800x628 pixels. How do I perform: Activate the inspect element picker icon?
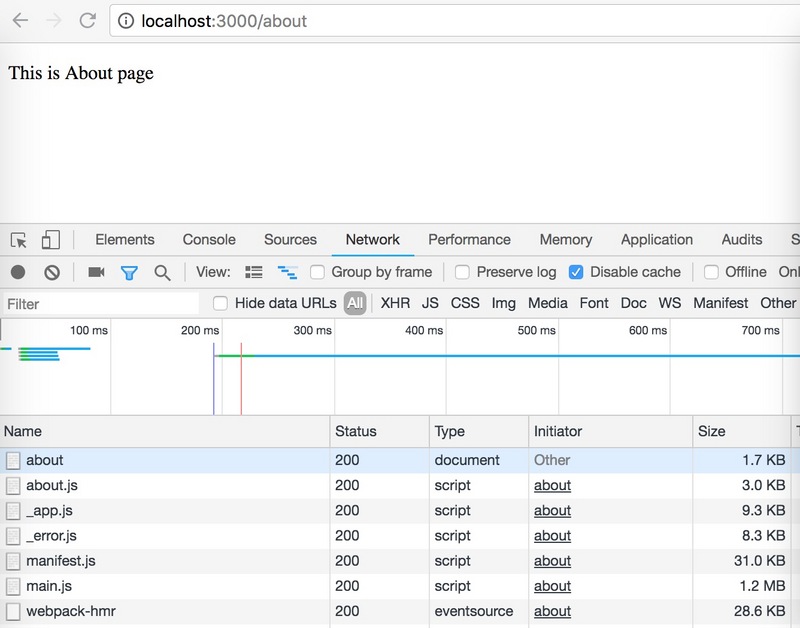[x=19, y=240]
